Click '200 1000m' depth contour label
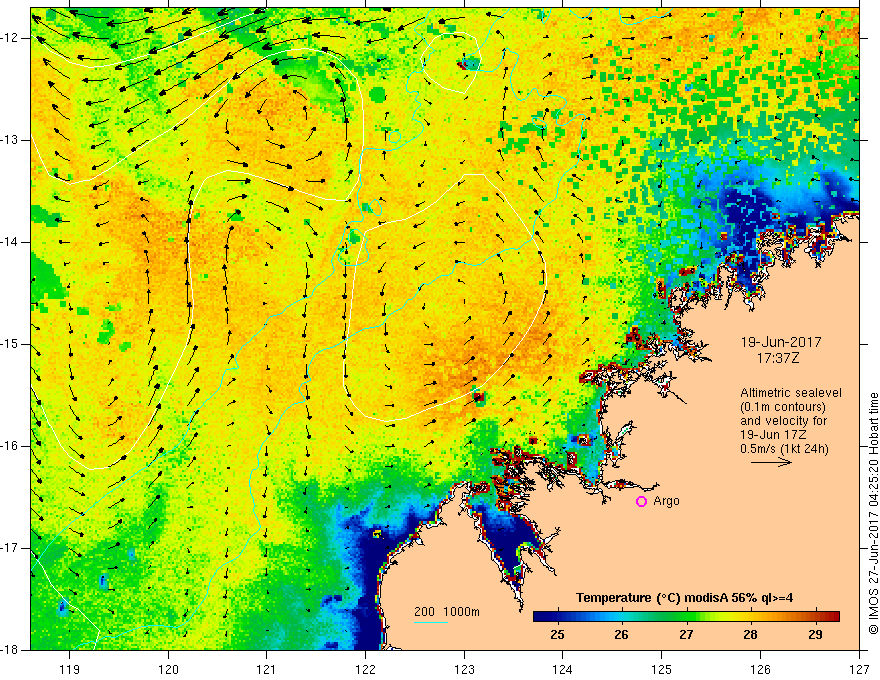Screen dimensions: 880x680 pos(447,612)
